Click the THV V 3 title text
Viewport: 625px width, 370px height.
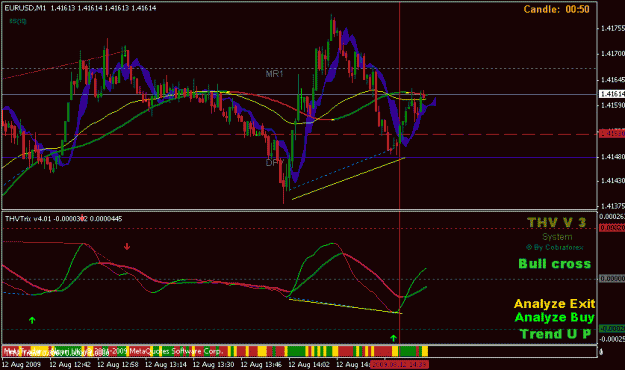point(556,222)
